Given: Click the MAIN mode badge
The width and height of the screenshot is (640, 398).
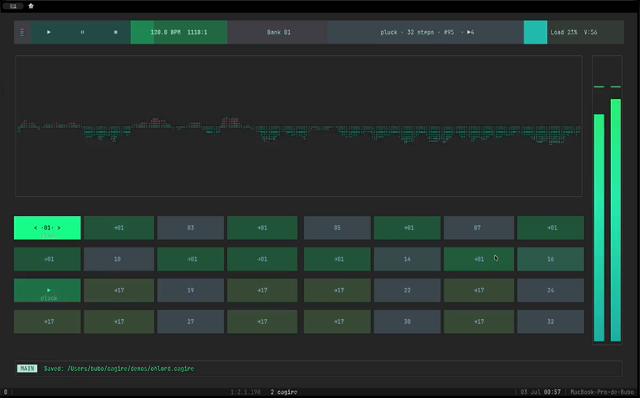Looking at the screenshot, I should pyautogui.click(x=27, y=369).
